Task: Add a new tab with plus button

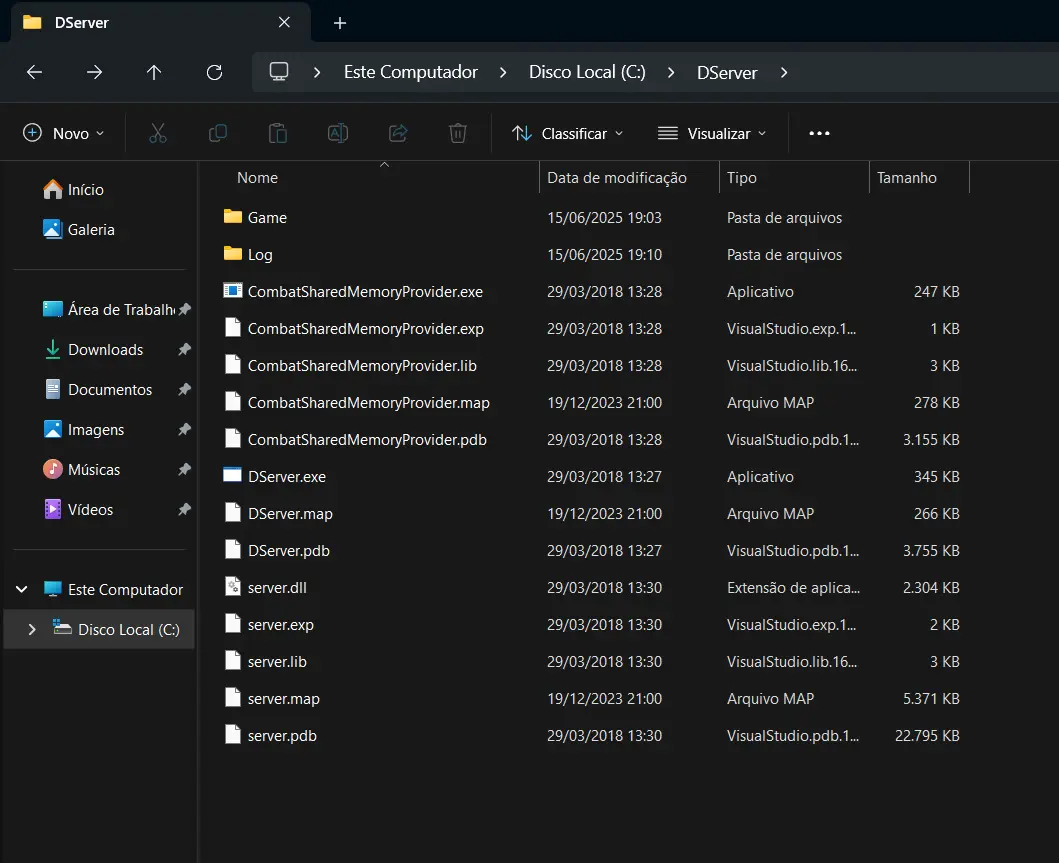Action: [x=340, y=23]
